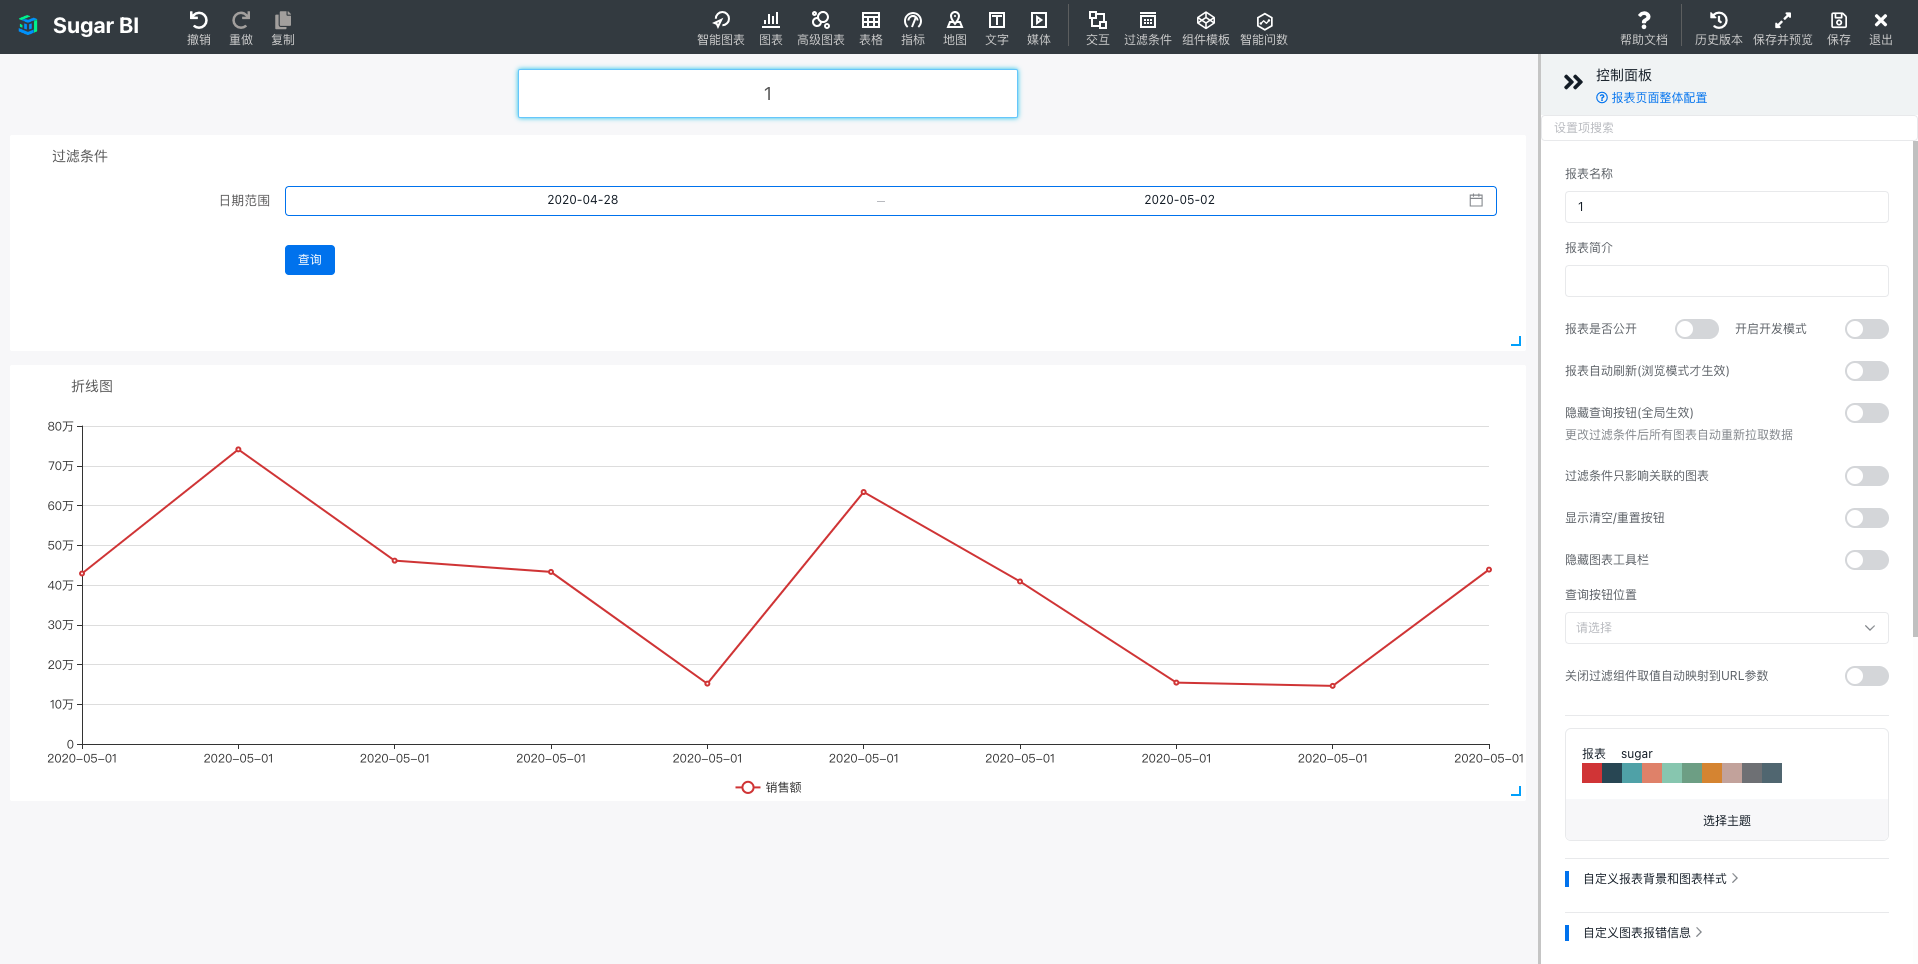Viewport: 1918px width, 964px height.
Task: Open filter conditions (过滤条件) tool
Action: [1148, 27]
